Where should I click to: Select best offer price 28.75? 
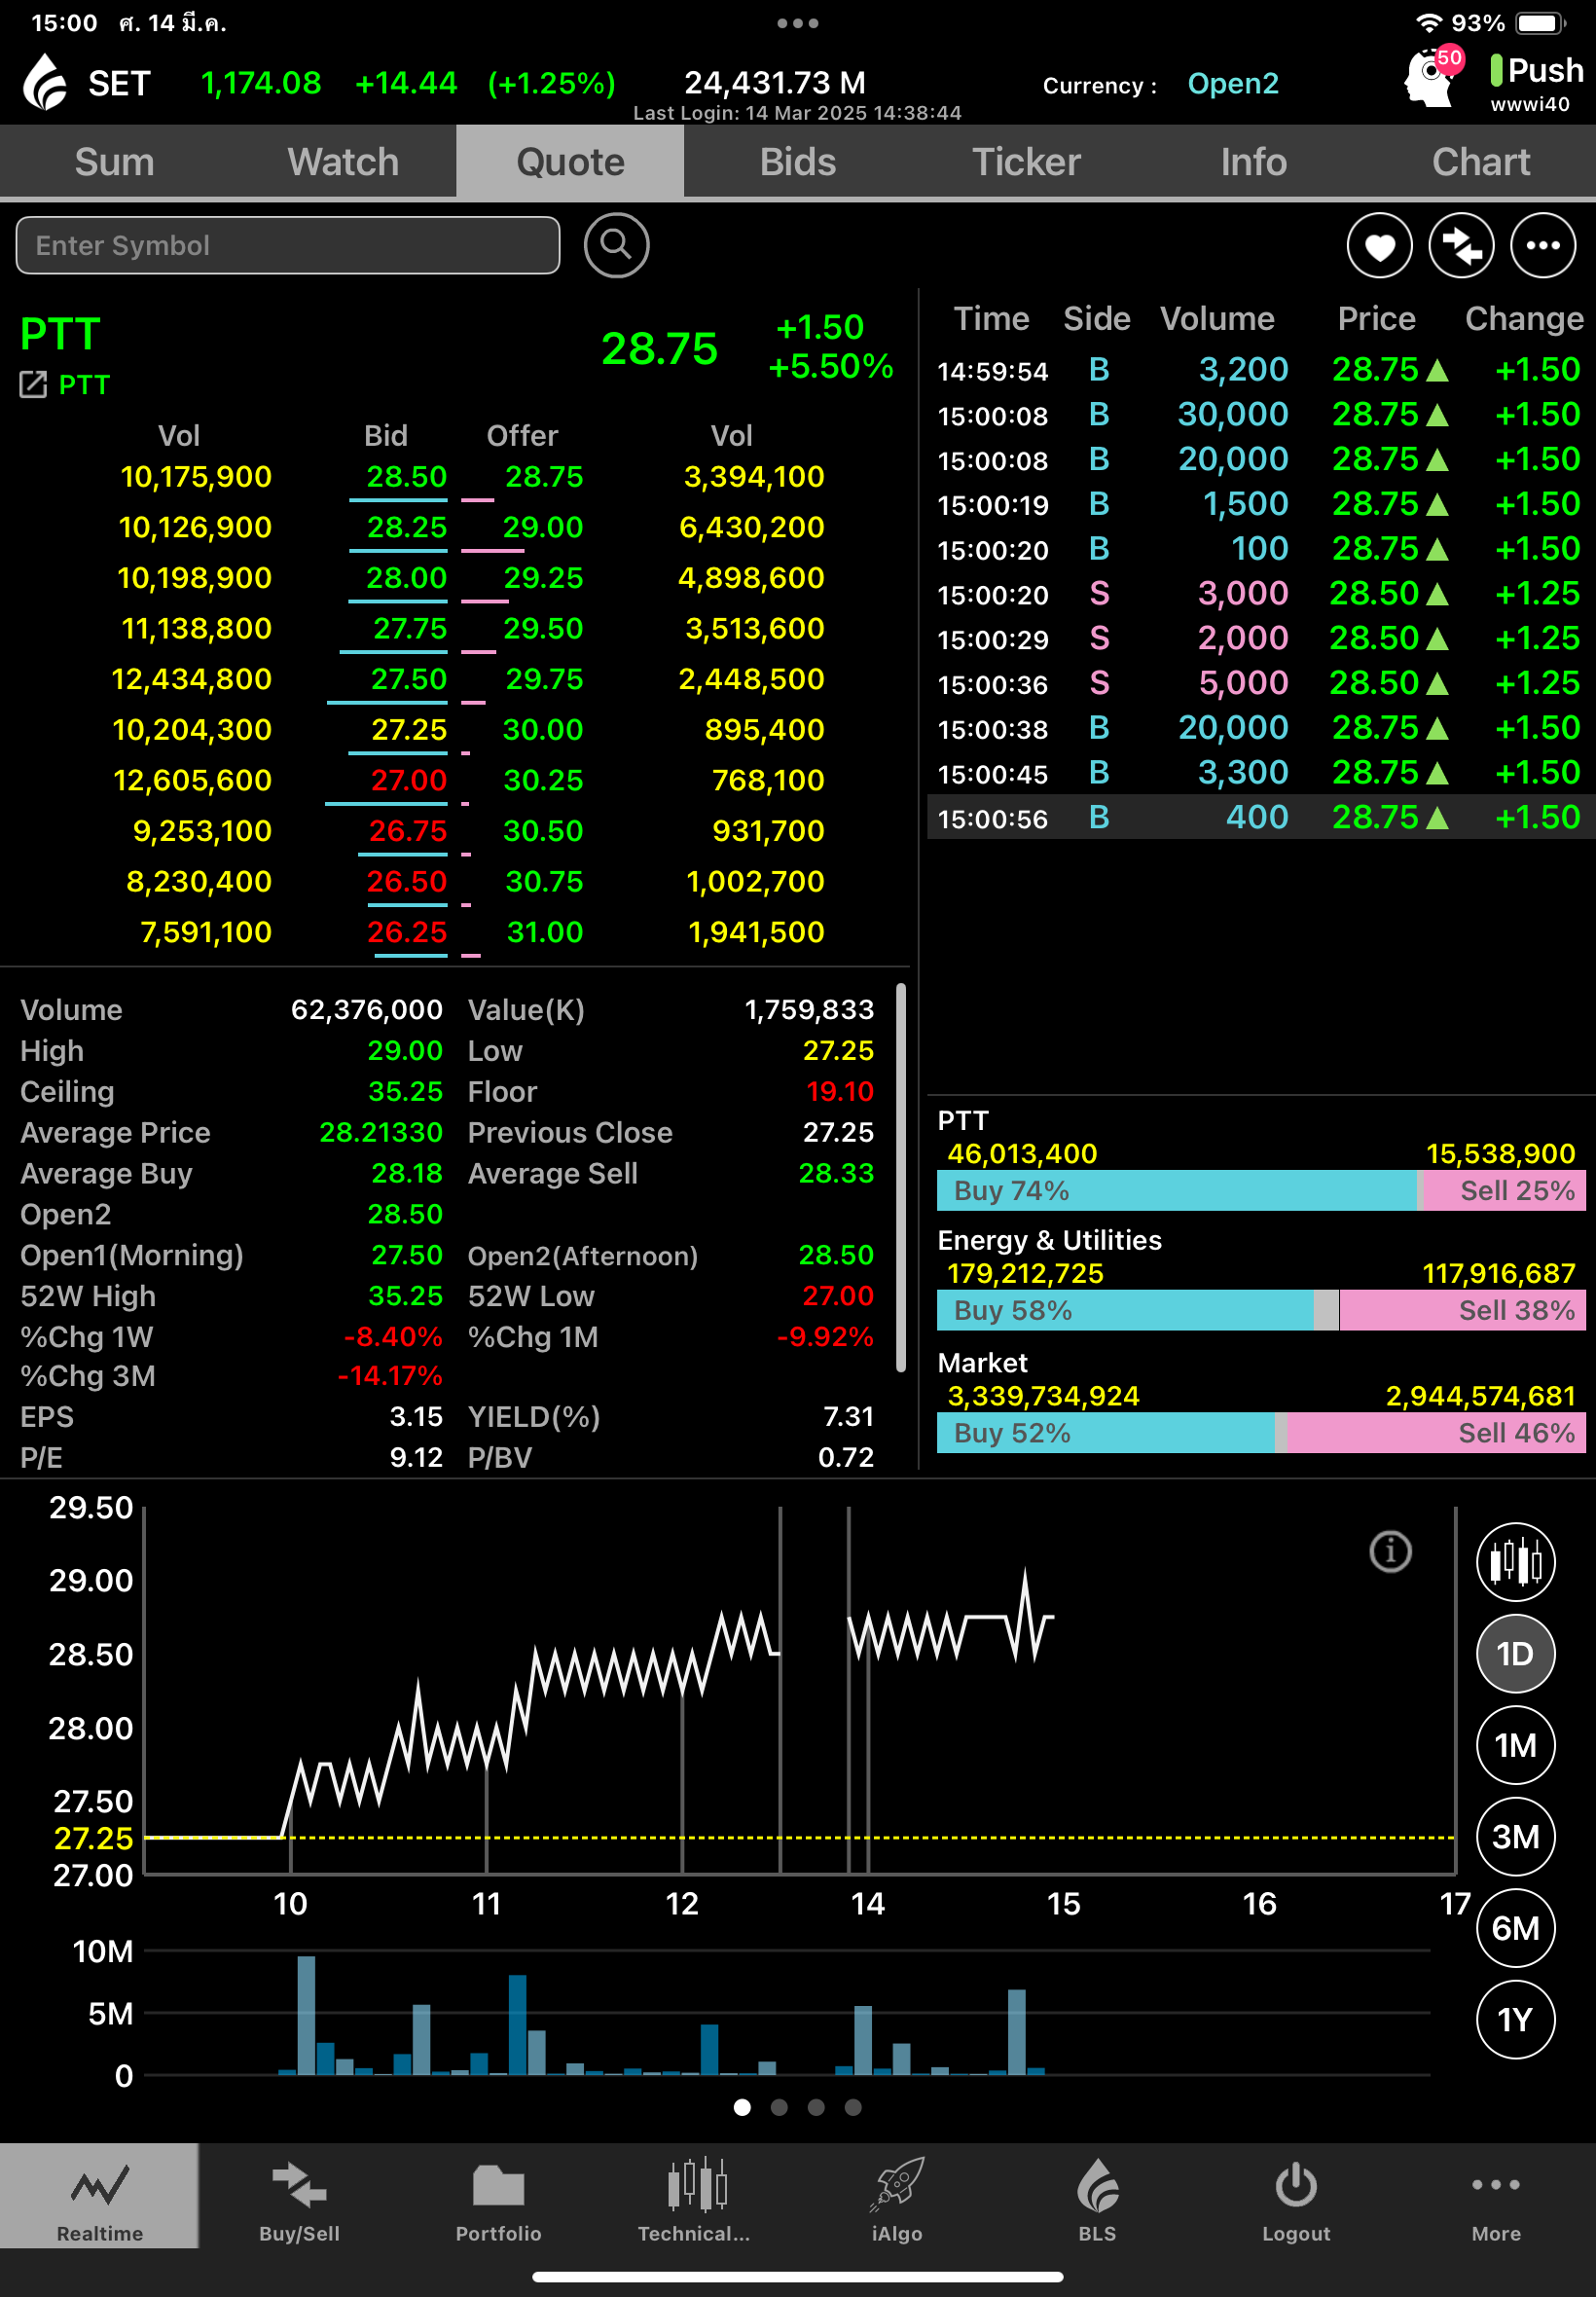[544, 477]
